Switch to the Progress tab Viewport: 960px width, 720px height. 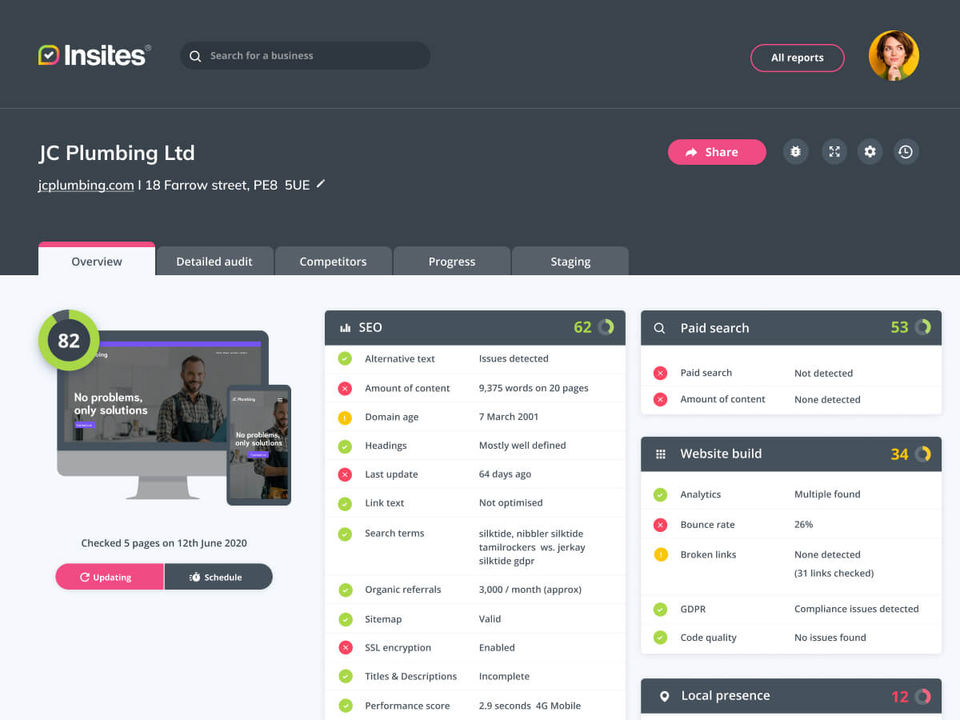(452, 261)
